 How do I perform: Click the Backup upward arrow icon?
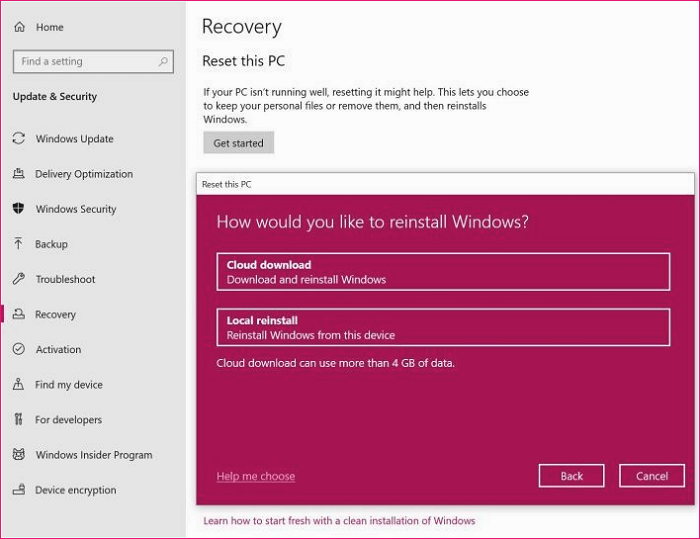pos(18,243)
